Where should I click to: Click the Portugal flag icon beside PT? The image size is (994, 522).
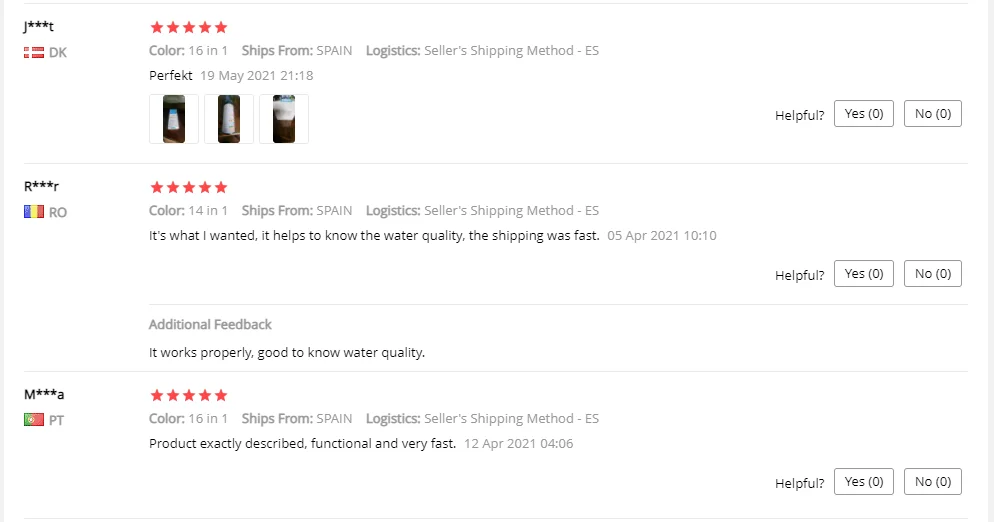(33, 420)
